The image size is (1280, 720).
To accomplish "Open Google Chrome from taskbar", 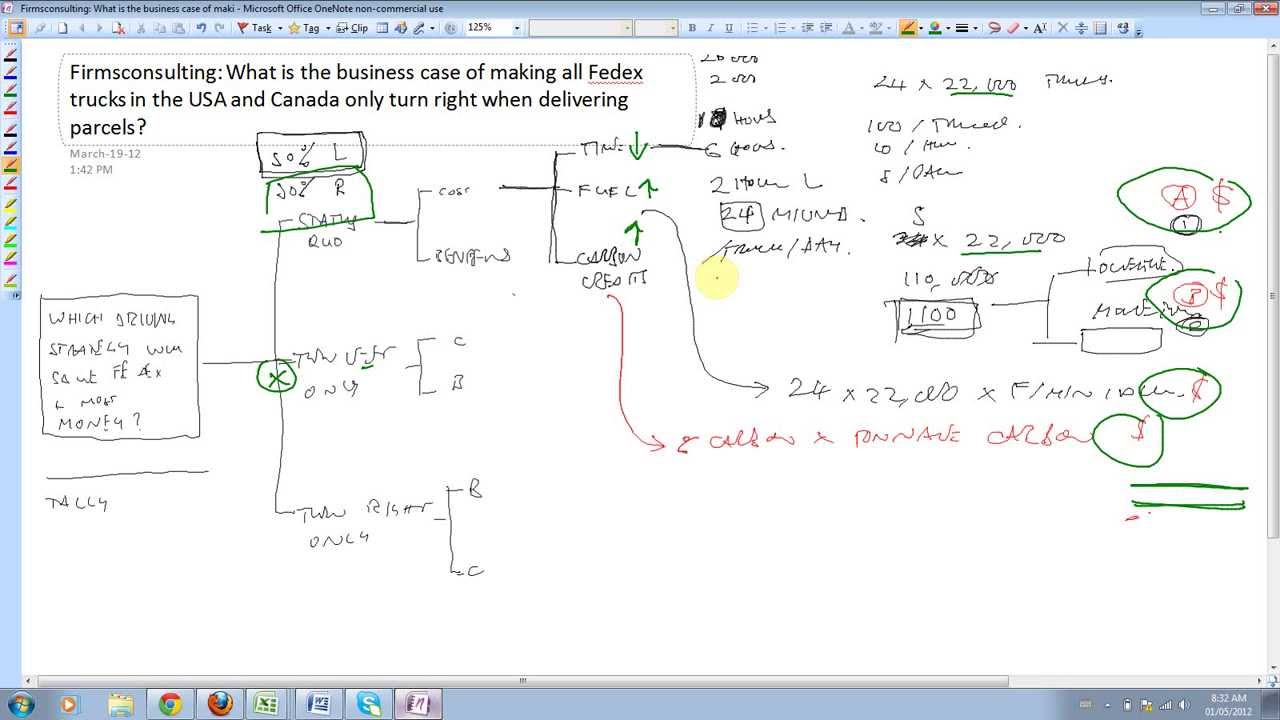I will [x=169, y=704].
